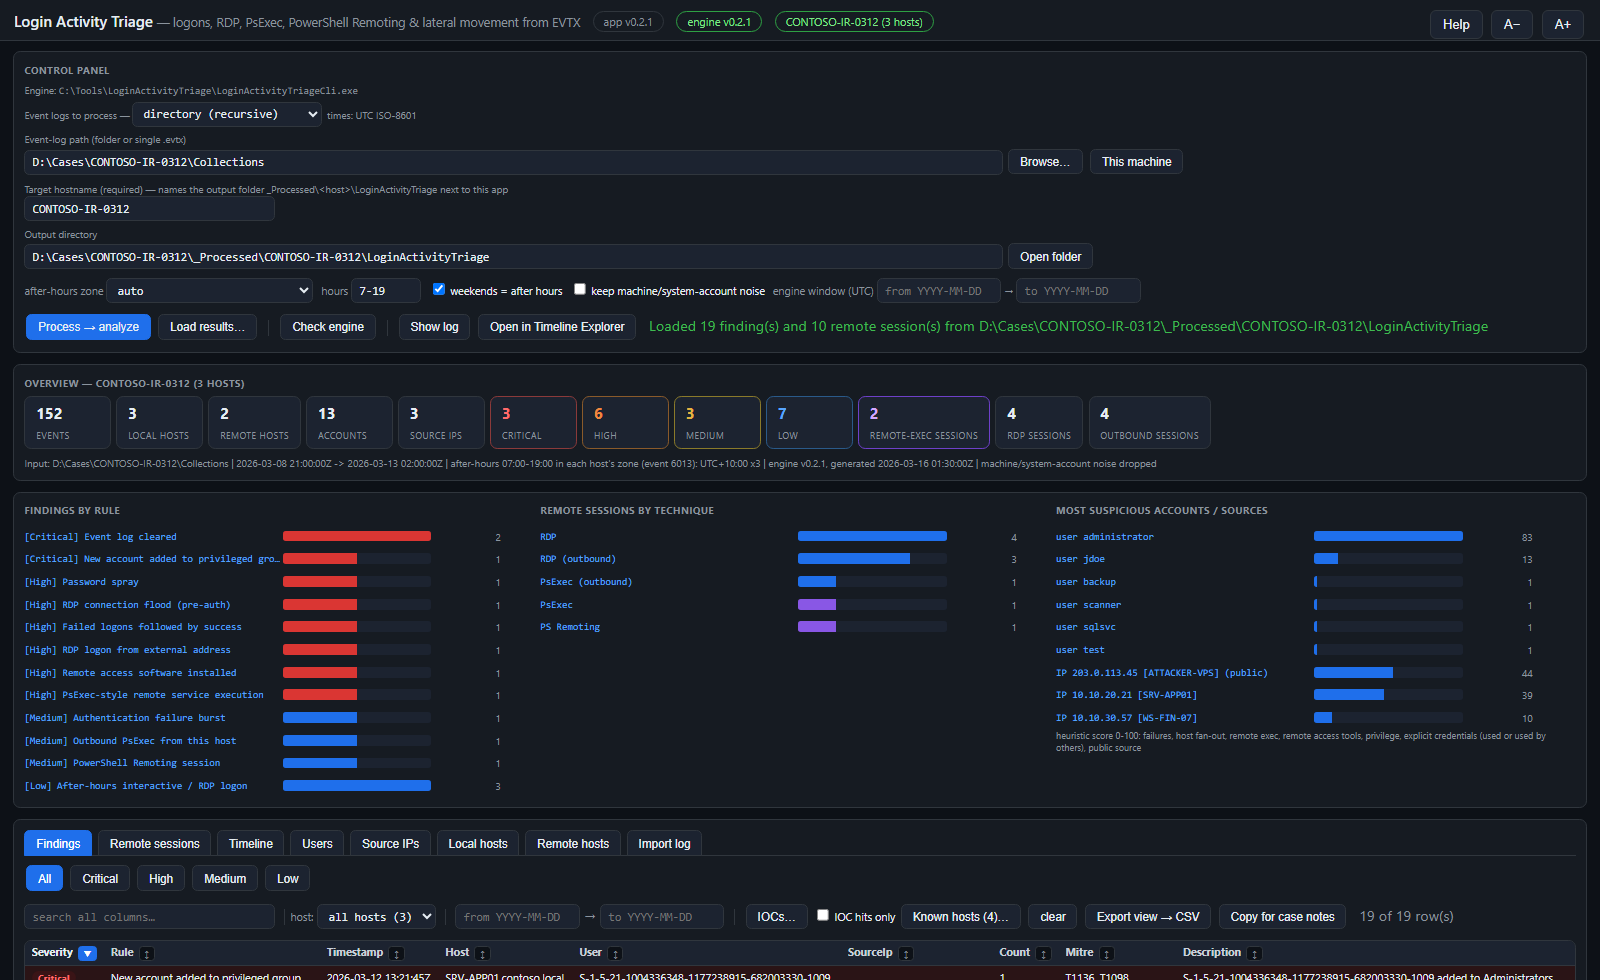Click the Rule column sort icon

(146, 954)
